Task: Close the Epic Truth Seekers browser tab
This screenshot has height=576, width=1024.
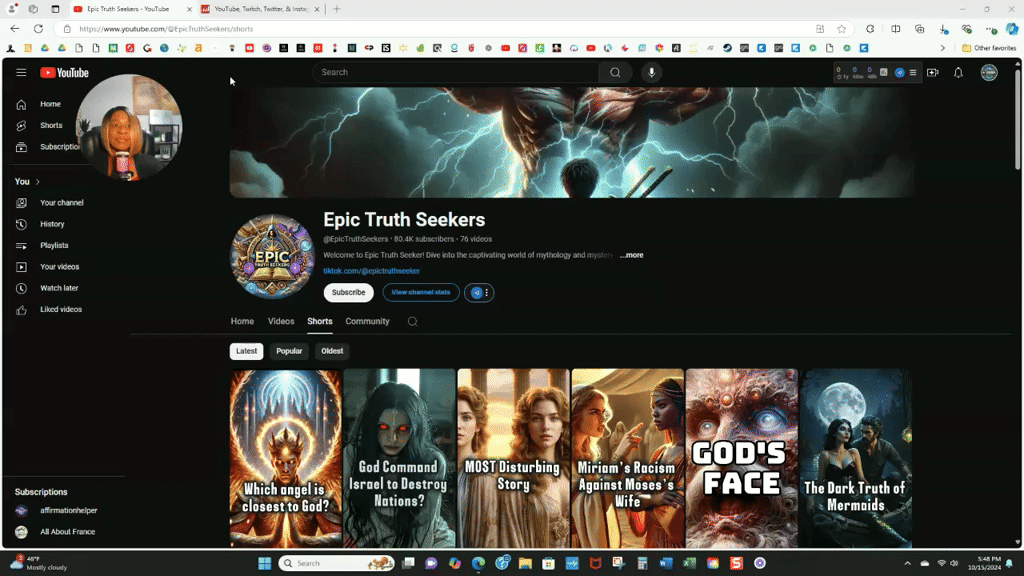Action: click(189, 9)
